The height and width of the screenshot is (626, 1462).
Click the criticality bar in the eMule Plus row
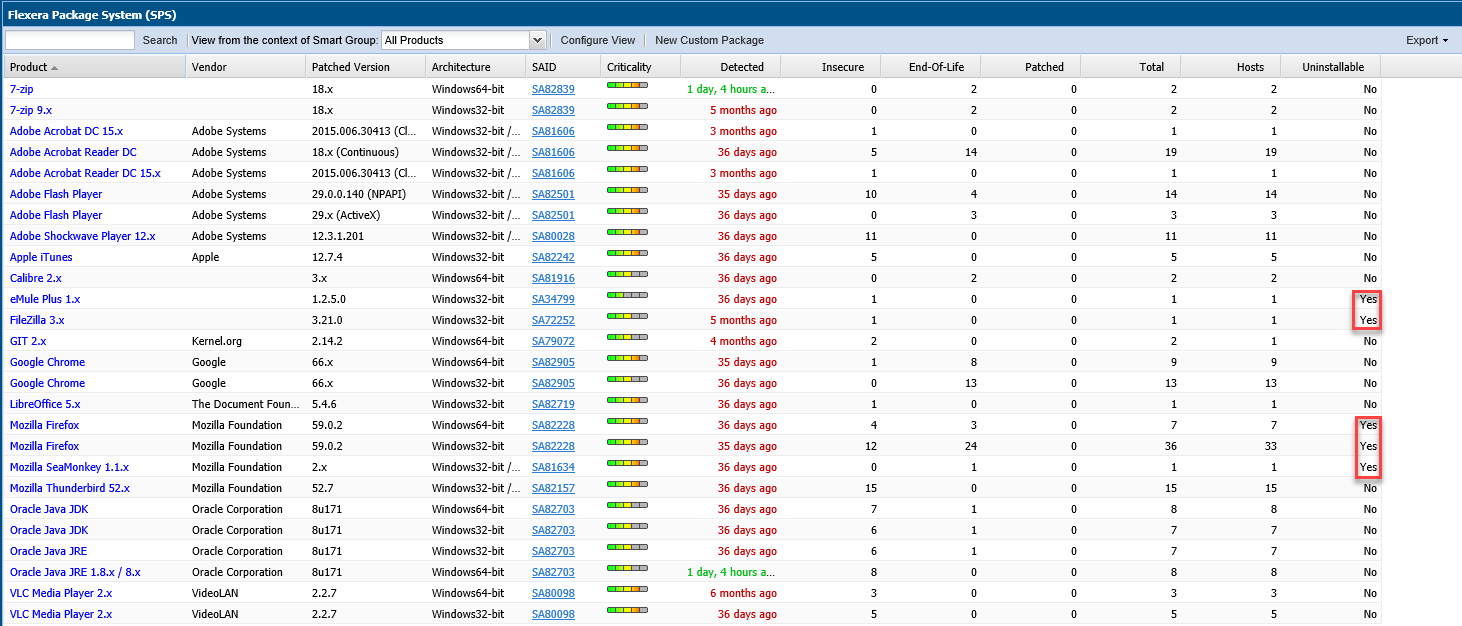point(627,296)
